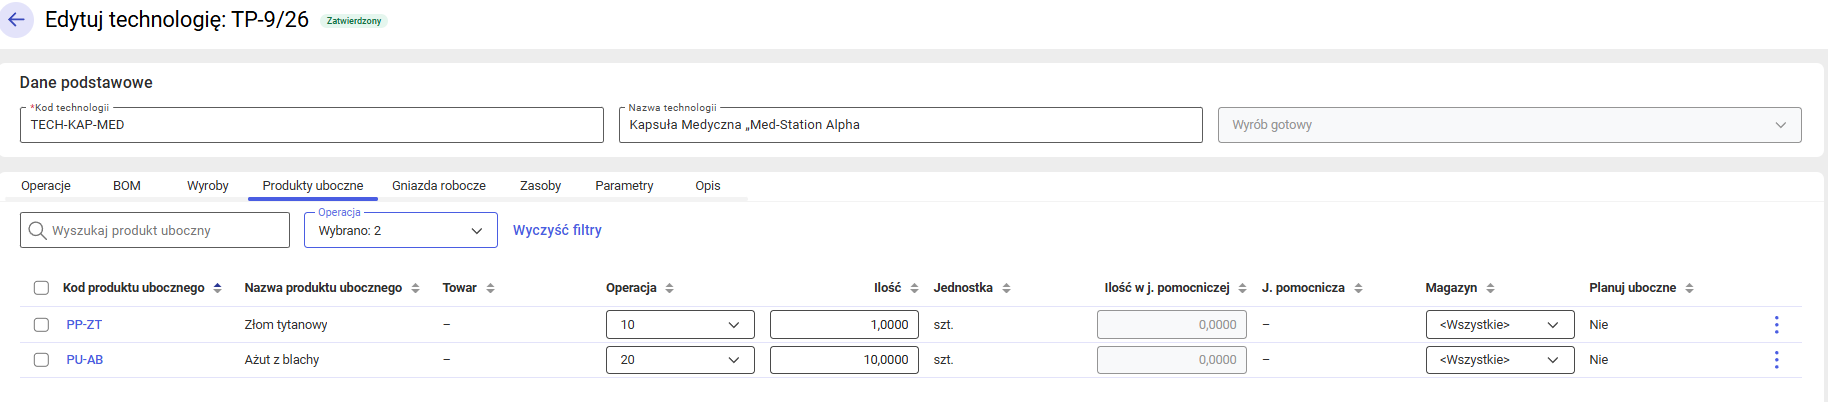This screenshot has width=1828, height=402.
Task: Check the PP-ZT row checkbox
Action: 41,325
